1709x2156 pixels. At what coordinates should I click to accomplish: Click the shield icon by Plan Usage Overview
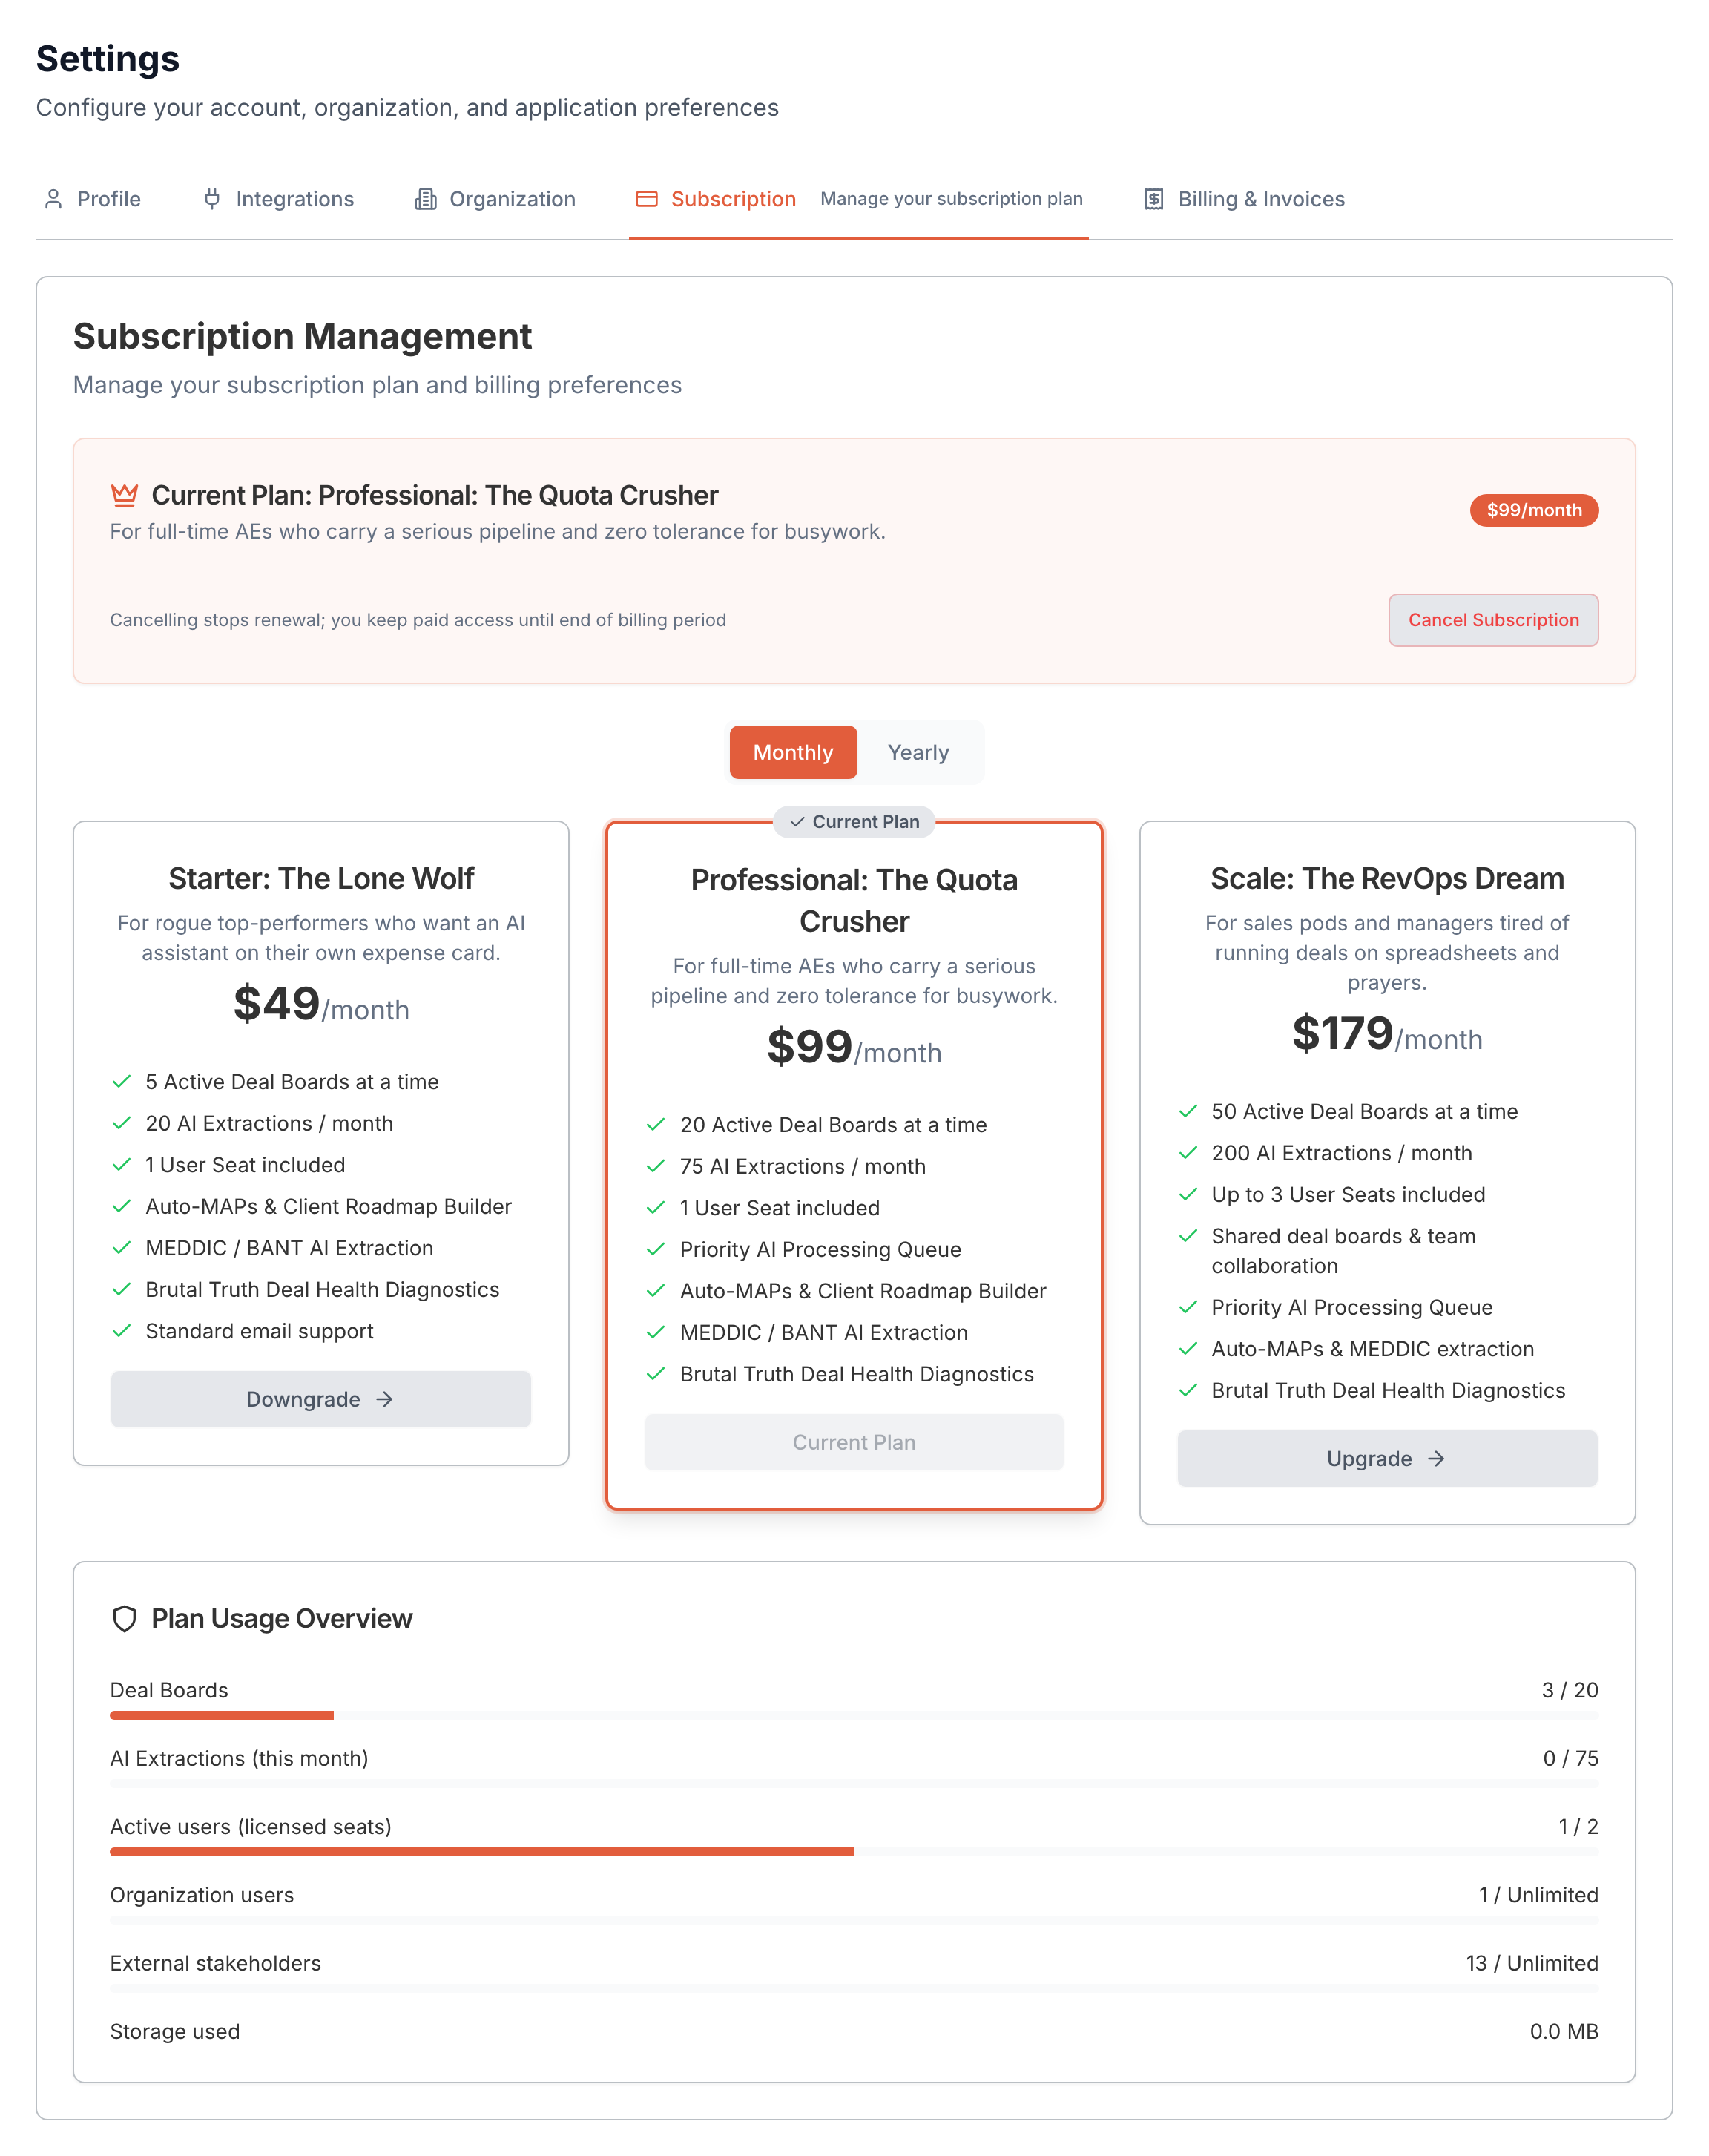pos(124,1619)
